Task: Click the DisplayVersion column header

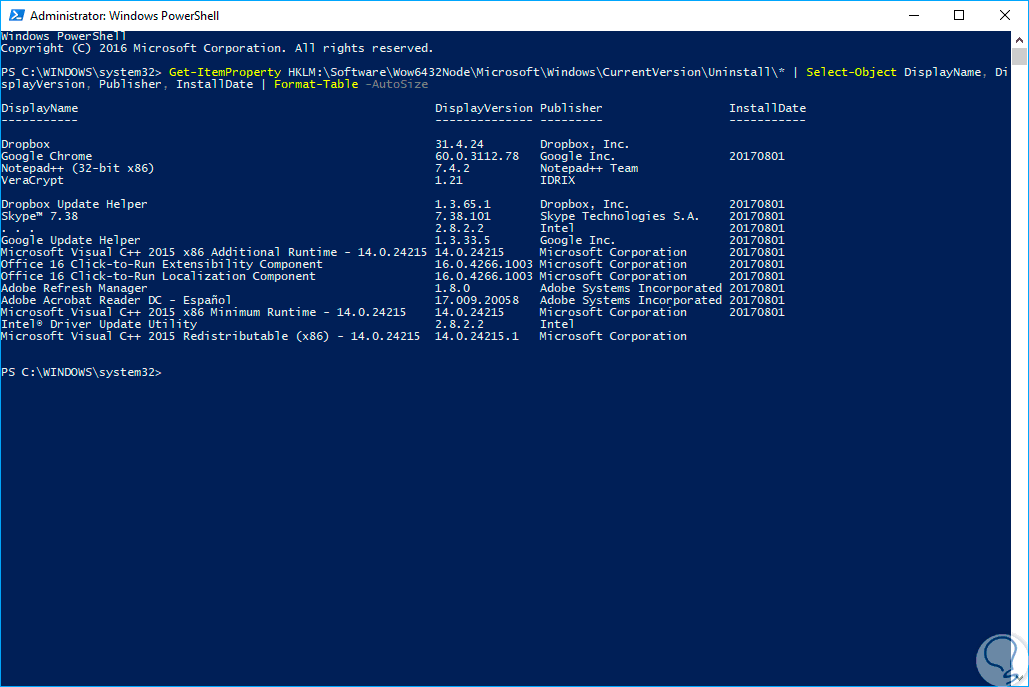Action: tap(484, 108)
